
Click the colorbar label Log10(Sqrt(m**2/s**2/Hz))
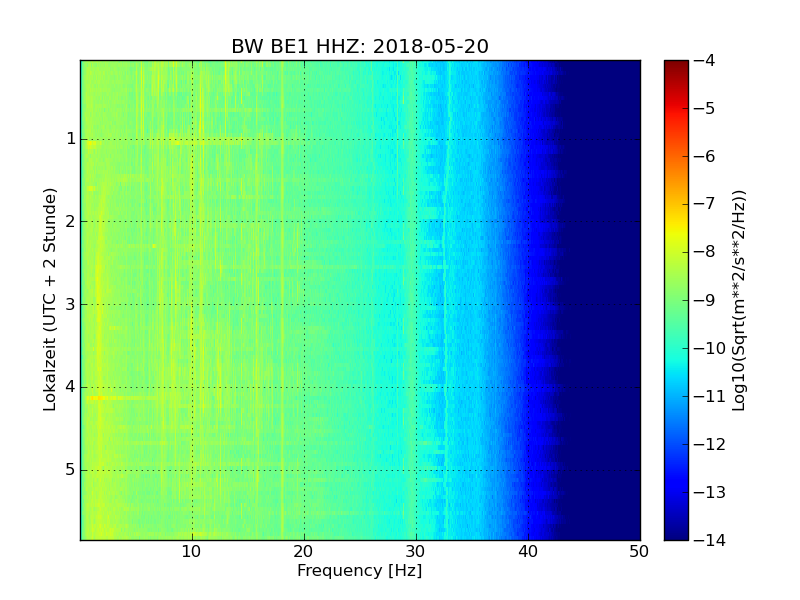point(738,301)
